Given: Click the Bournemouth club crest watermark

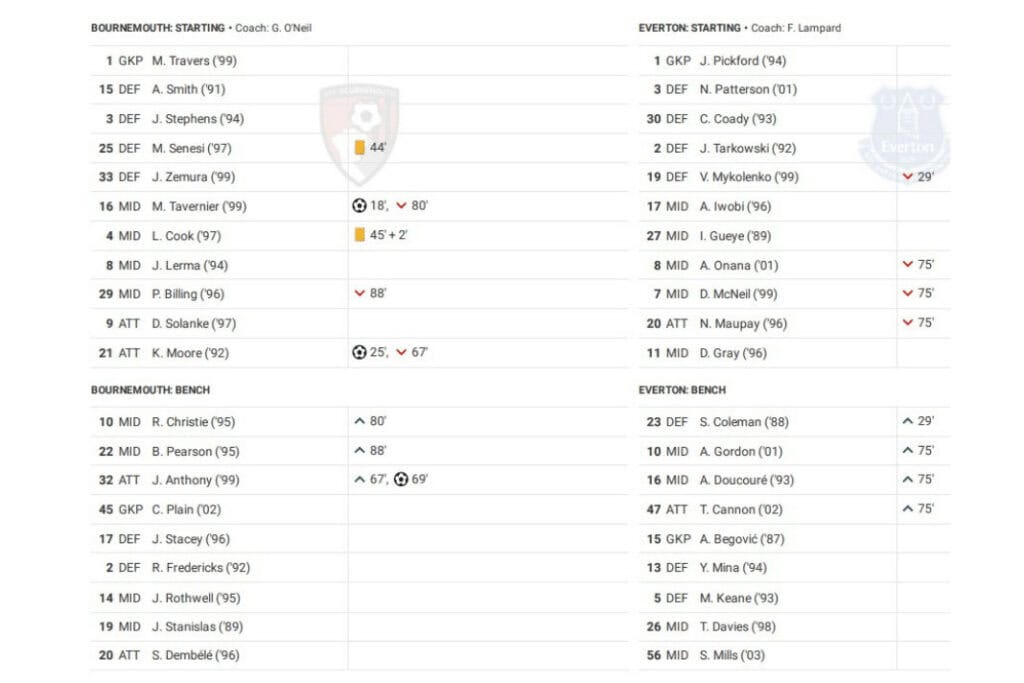Looking at the screenshot, I should tap(359, 120).
